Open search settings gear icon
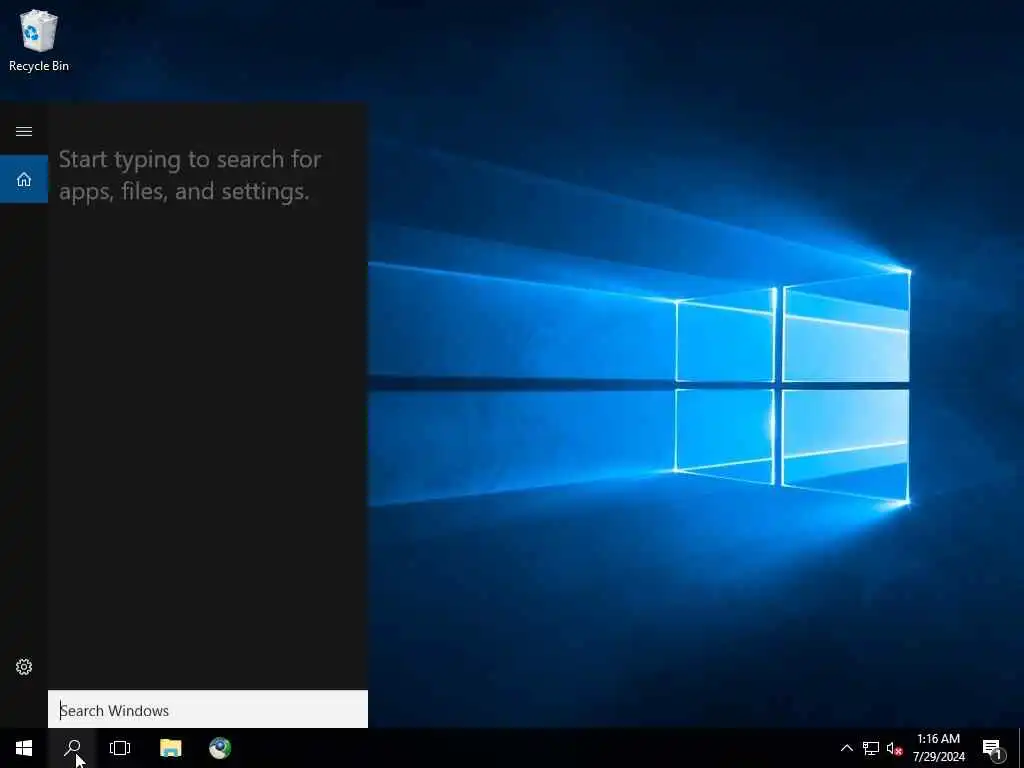 (24, 667)
